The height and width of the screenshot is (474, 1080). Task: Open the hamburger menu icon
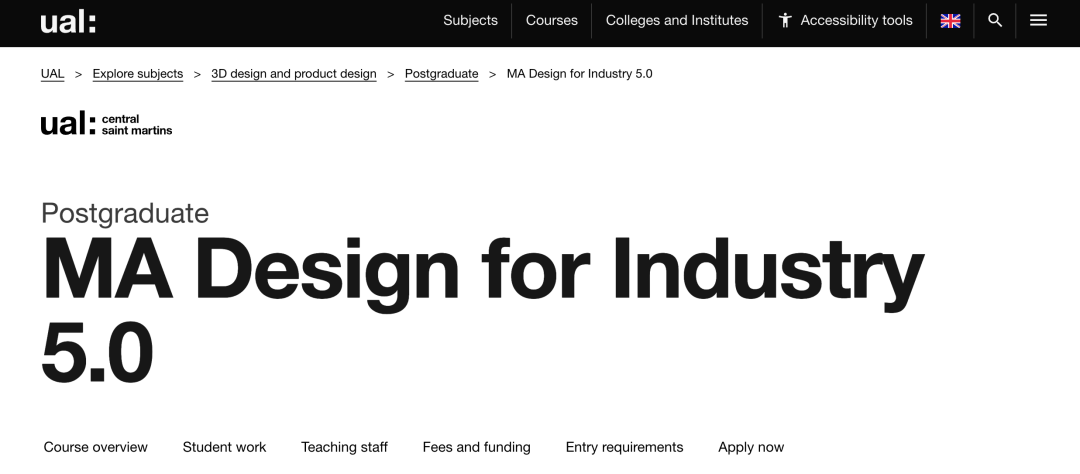coord(1038,21)
